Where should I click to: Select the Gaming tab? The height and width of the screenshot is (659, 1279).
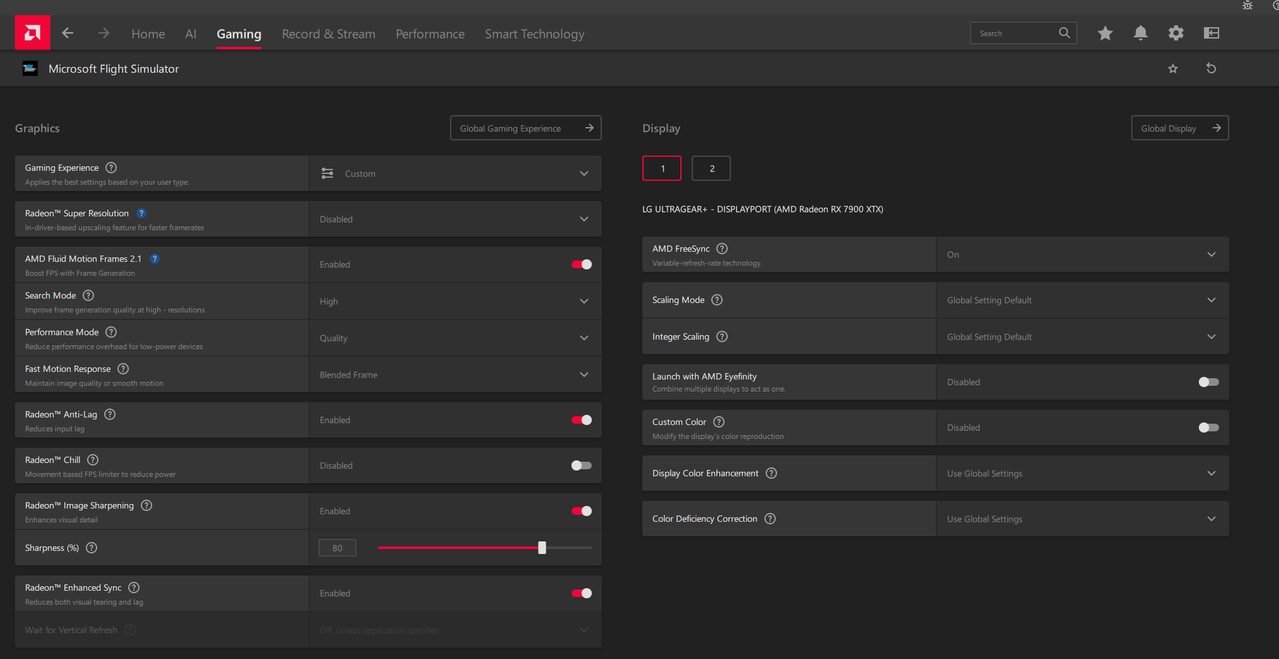(x=239, y=33)
